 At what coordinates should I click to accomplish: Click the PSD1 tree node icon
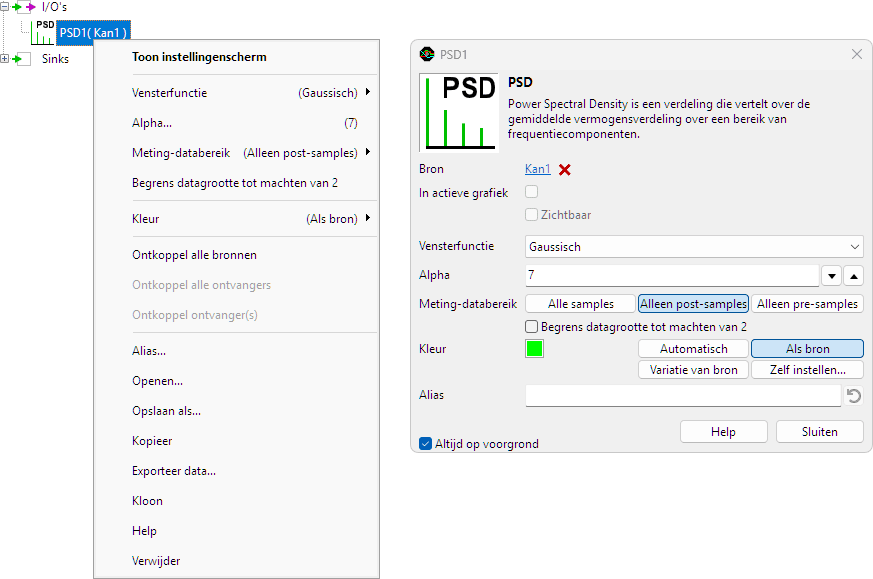click(42, 32)
